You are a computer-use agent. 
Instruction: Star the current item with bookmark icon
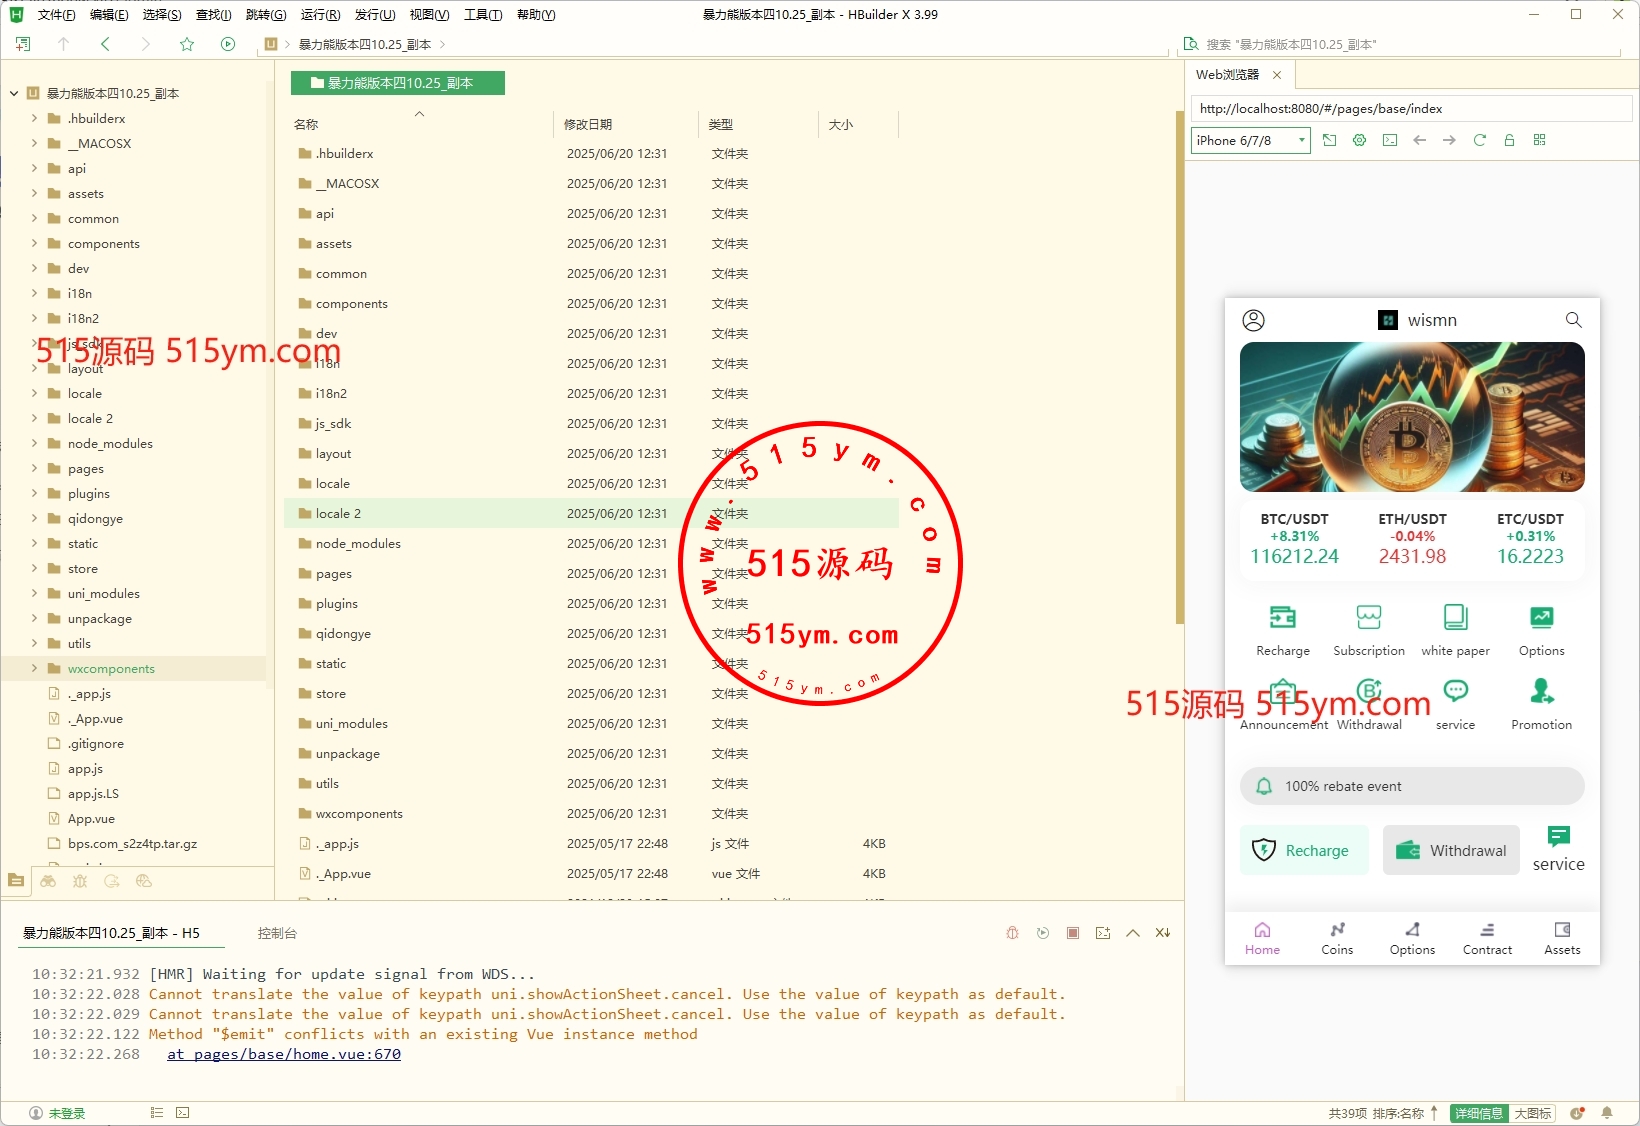coord(187,44)
